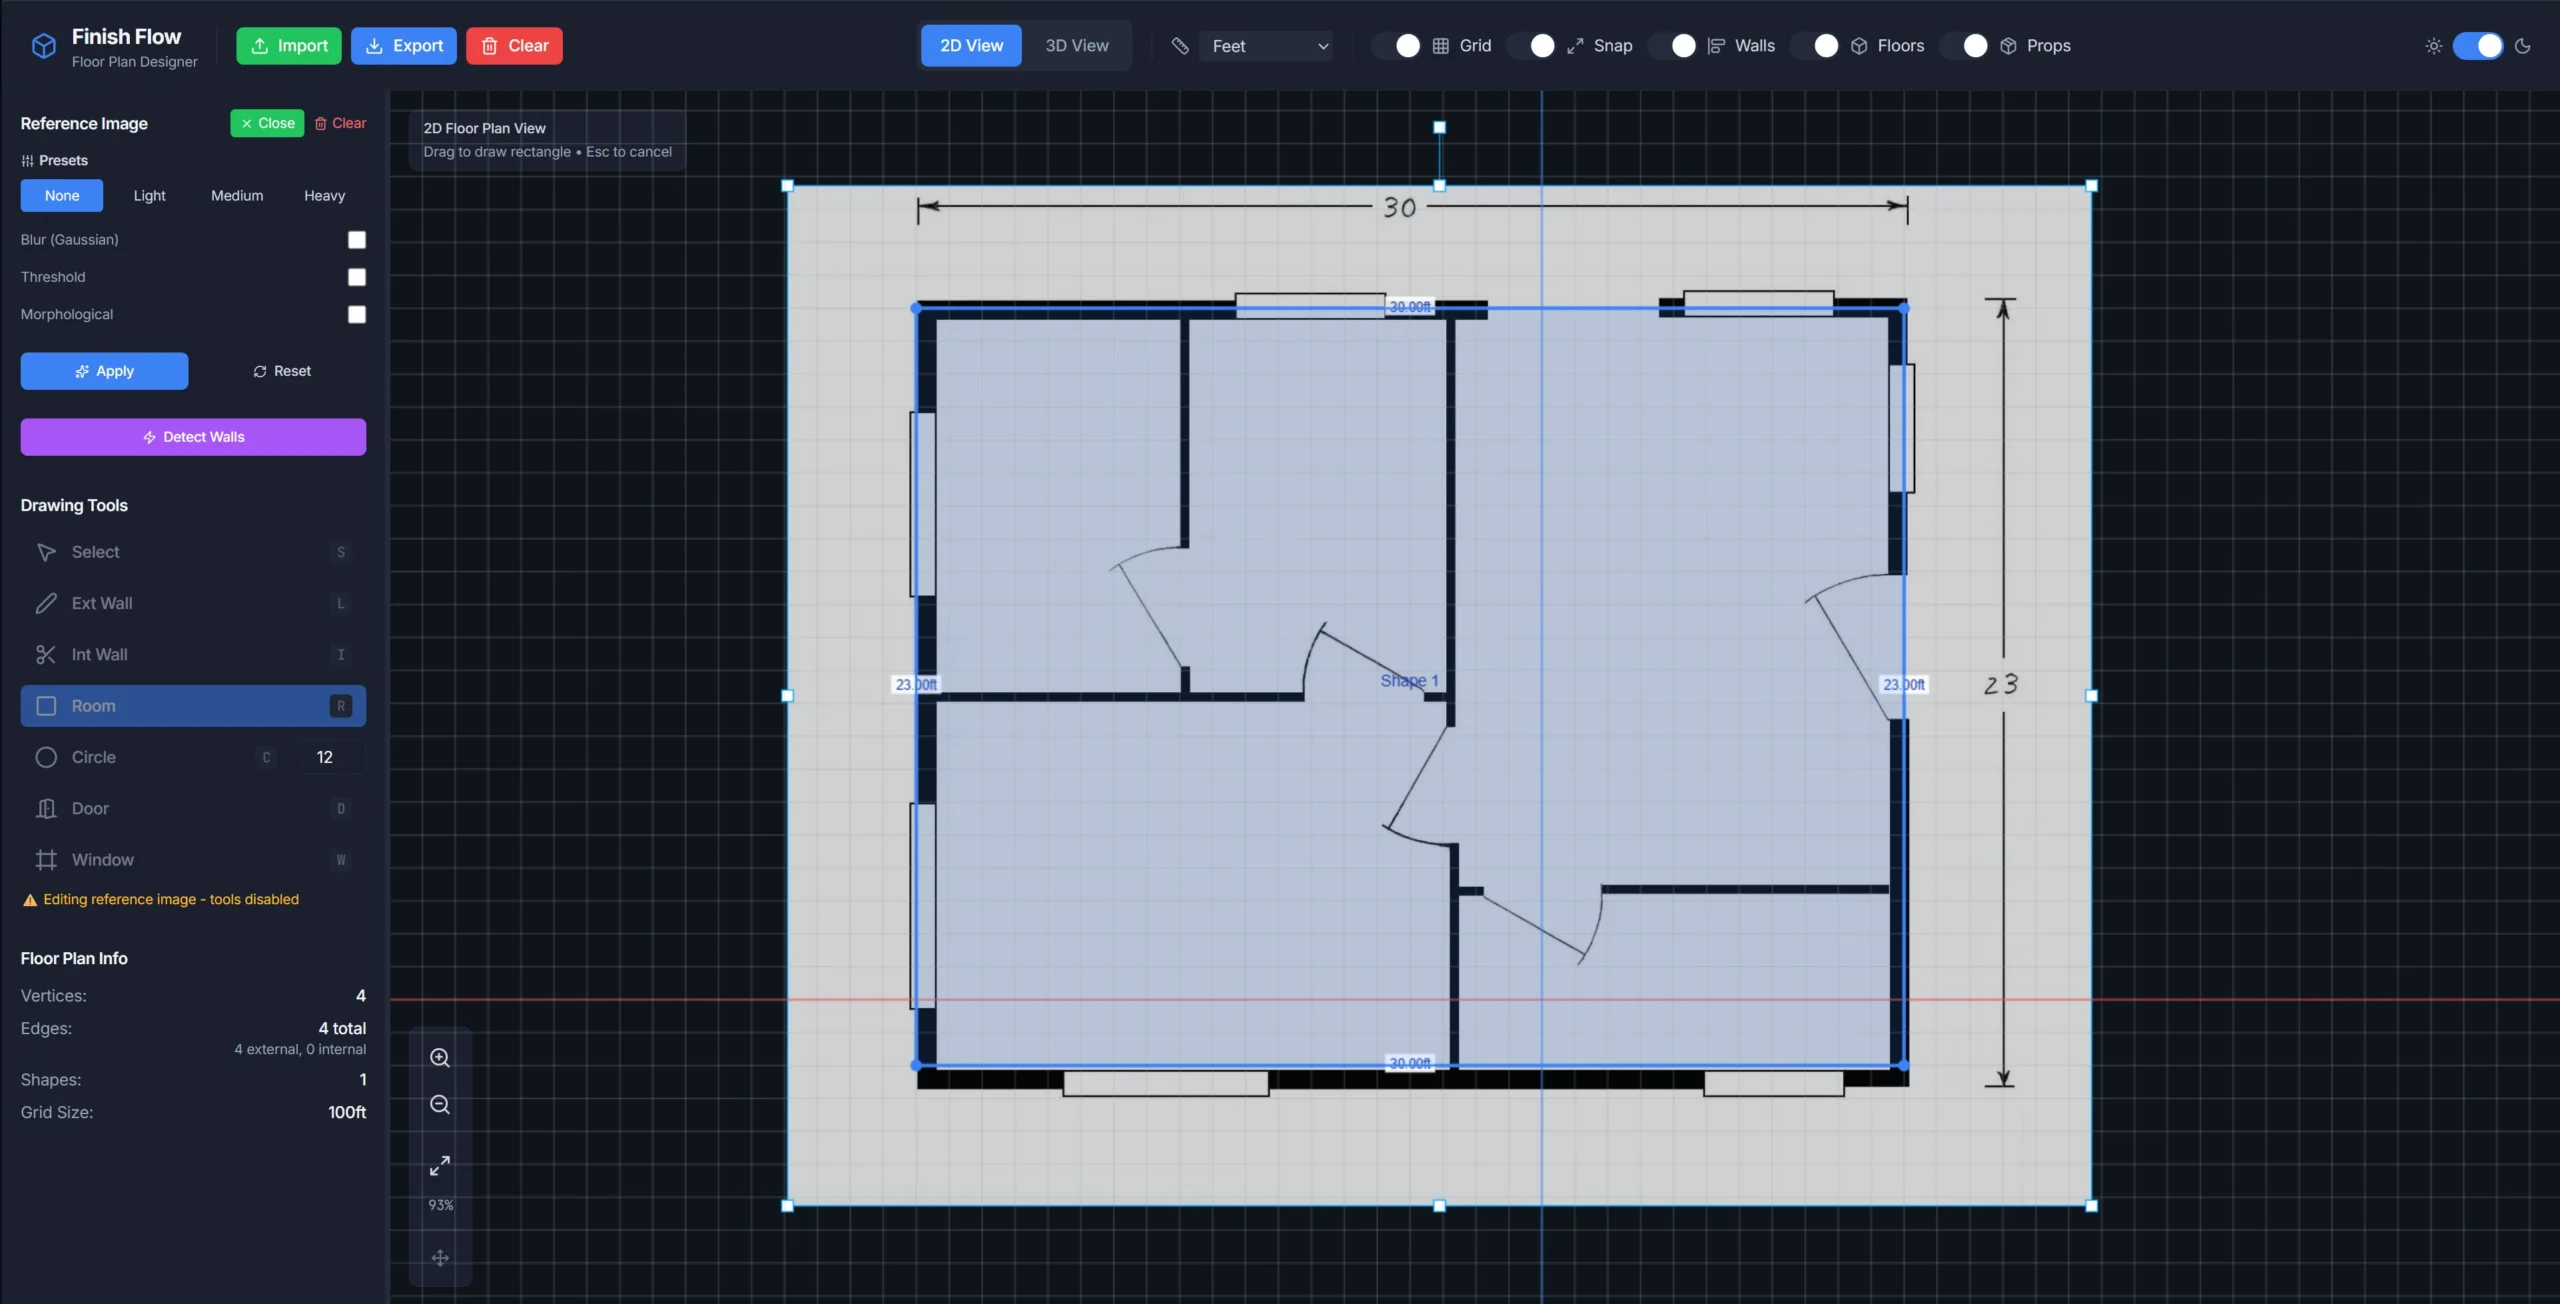Open the Feet units dropdown

pyautogui.click(x=1267, y=46)
